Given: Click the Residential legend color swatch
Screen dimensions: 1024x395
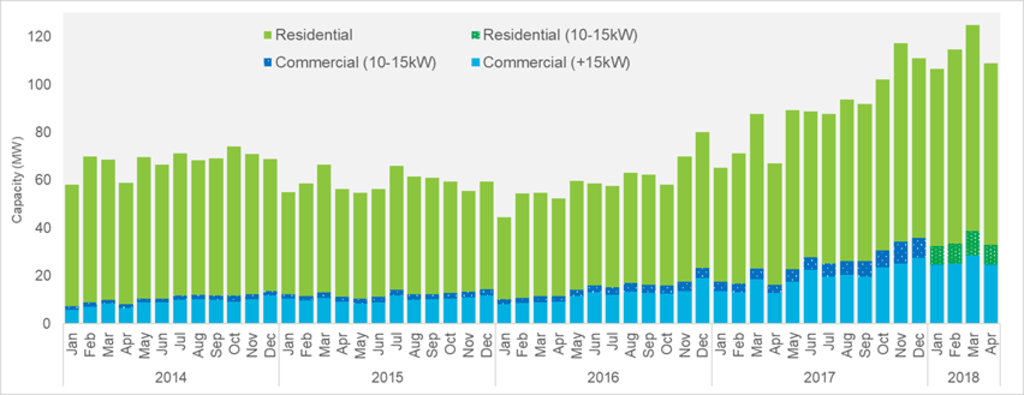Looking at the screenshot, I should point(267,34).
